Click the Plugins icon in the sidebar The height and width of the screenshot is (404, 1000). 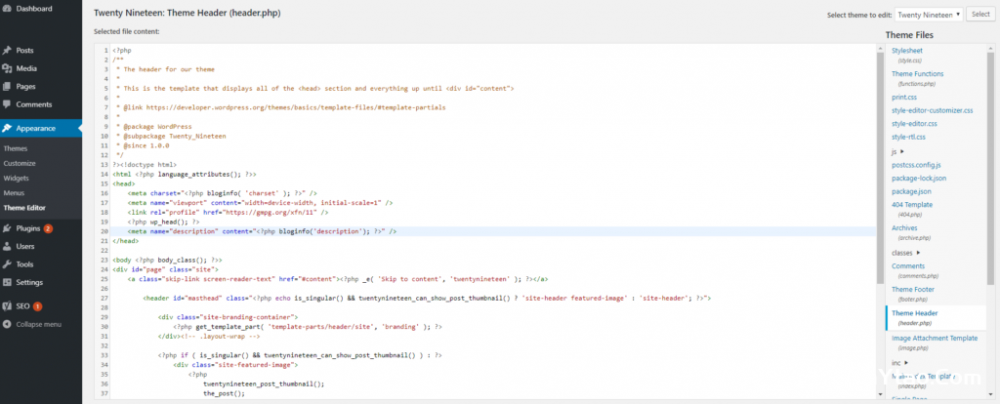click(7, 228)
